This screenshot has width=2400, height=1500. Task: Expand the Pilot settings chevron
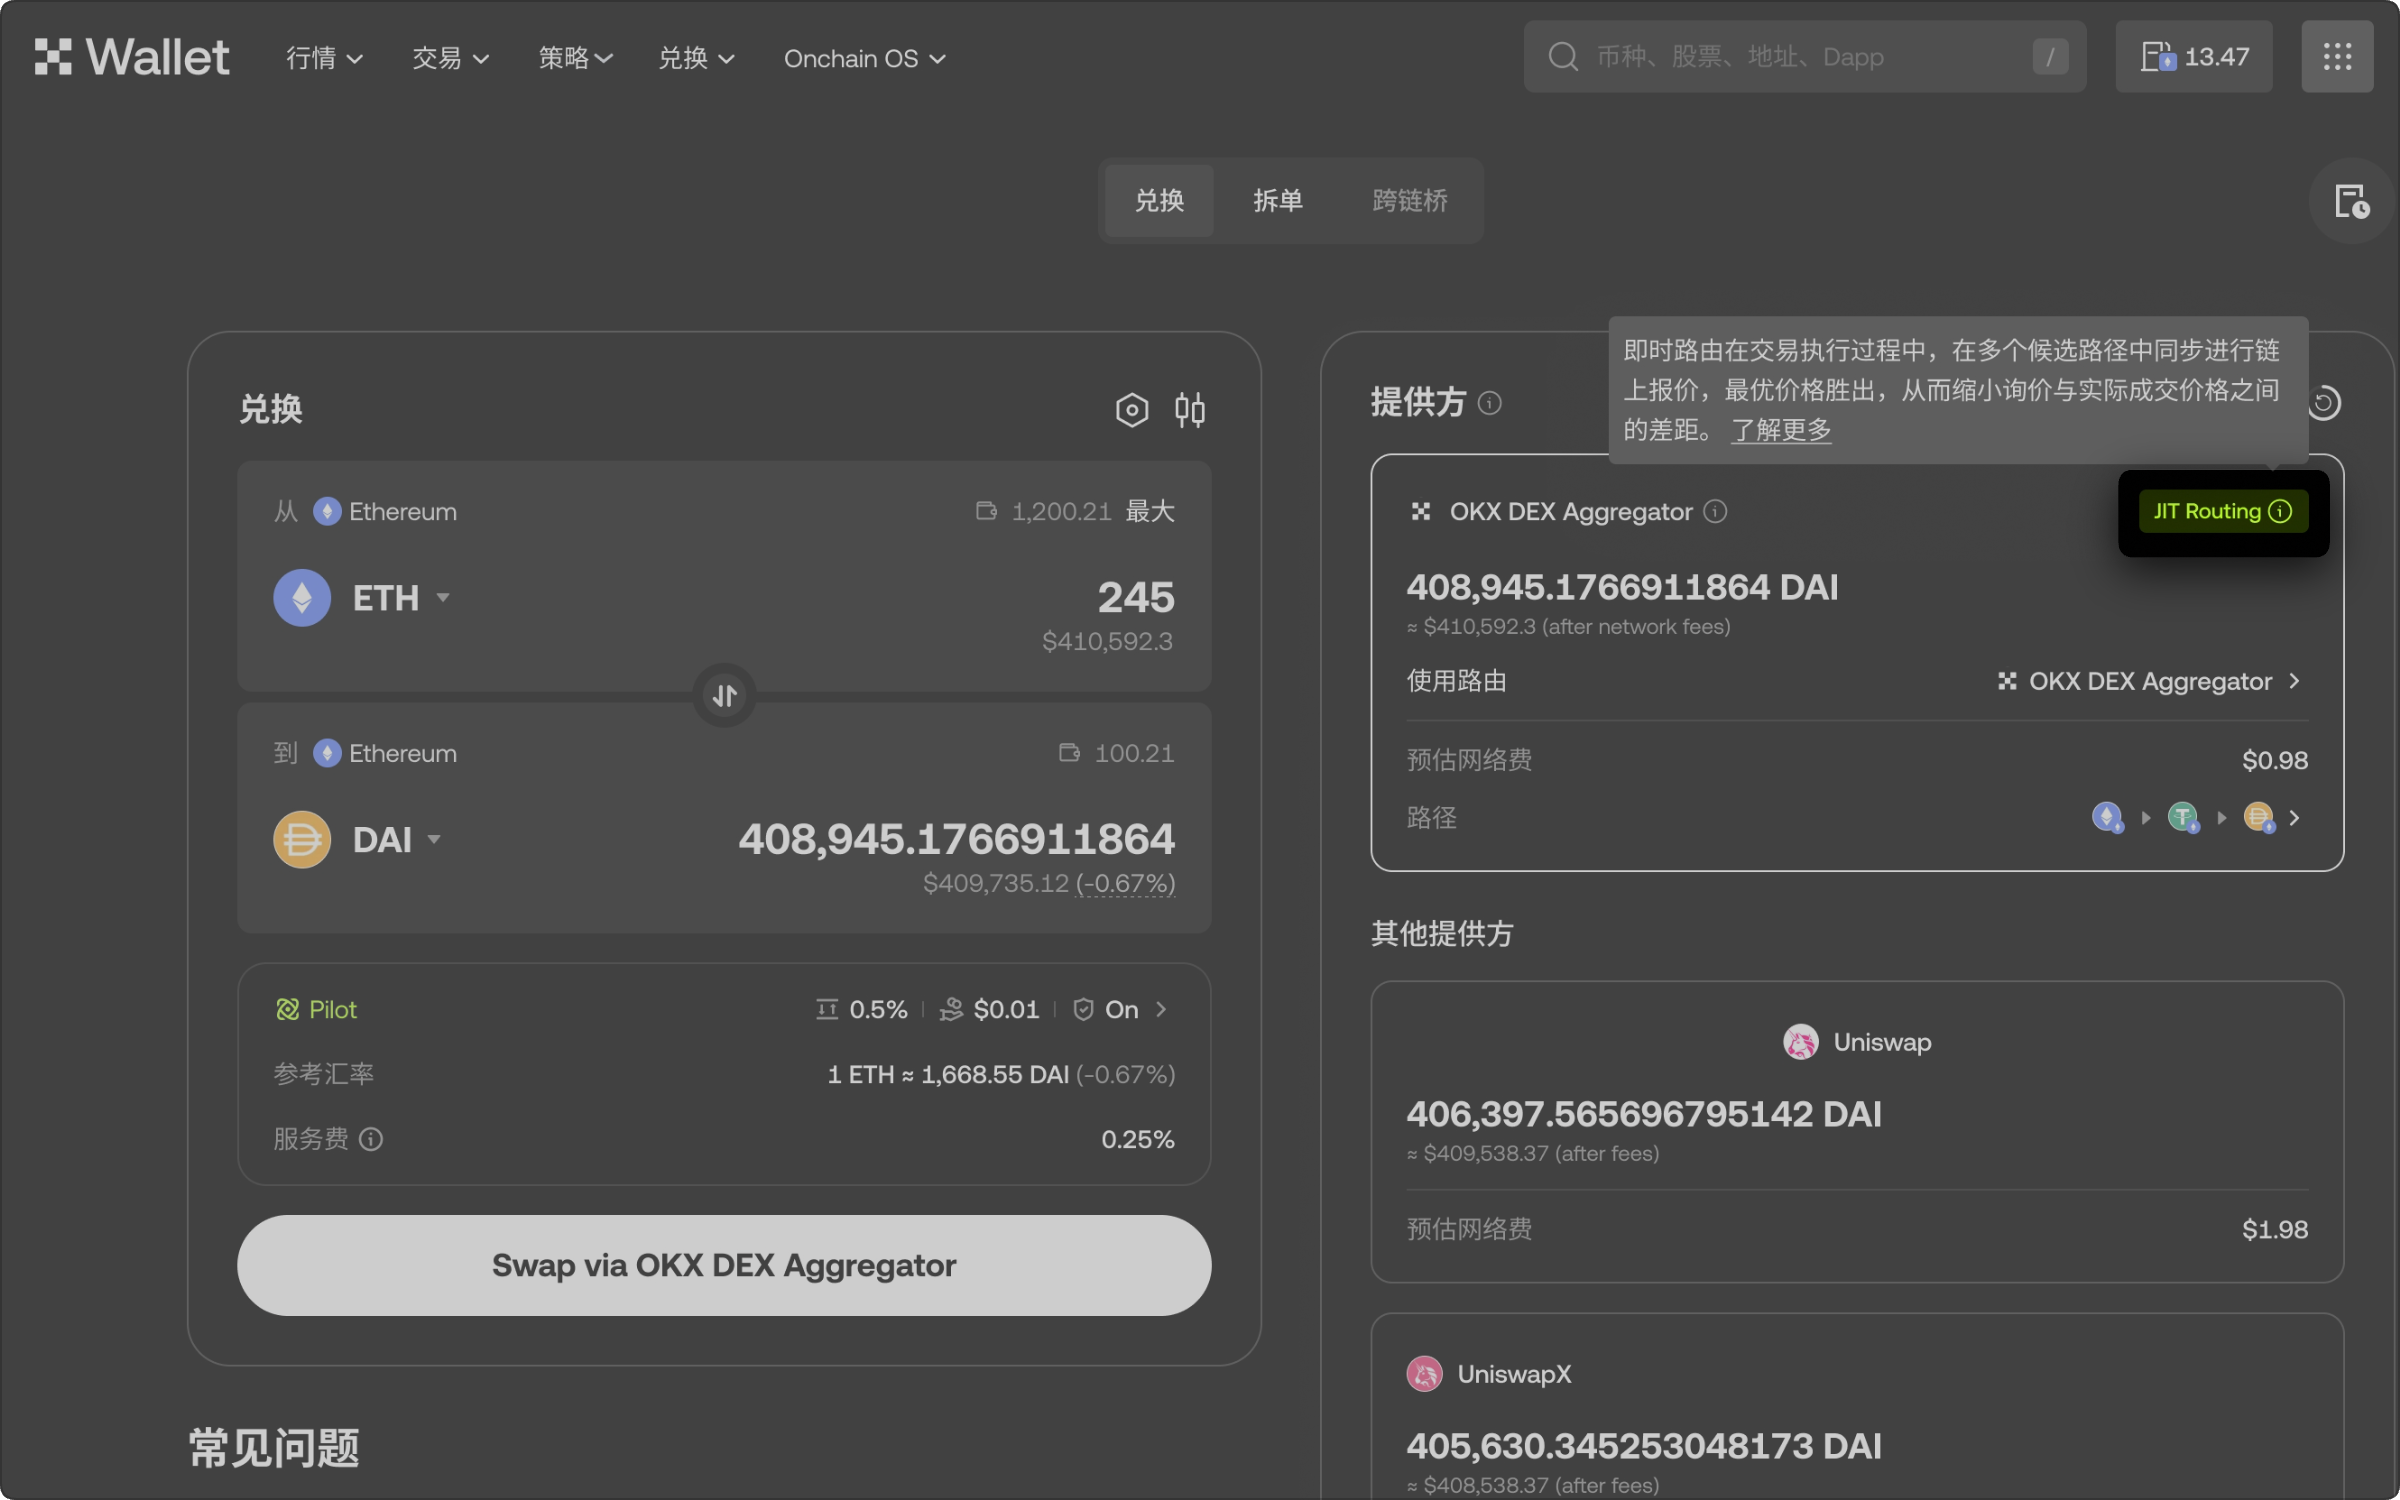[x=1161, y=1009]
